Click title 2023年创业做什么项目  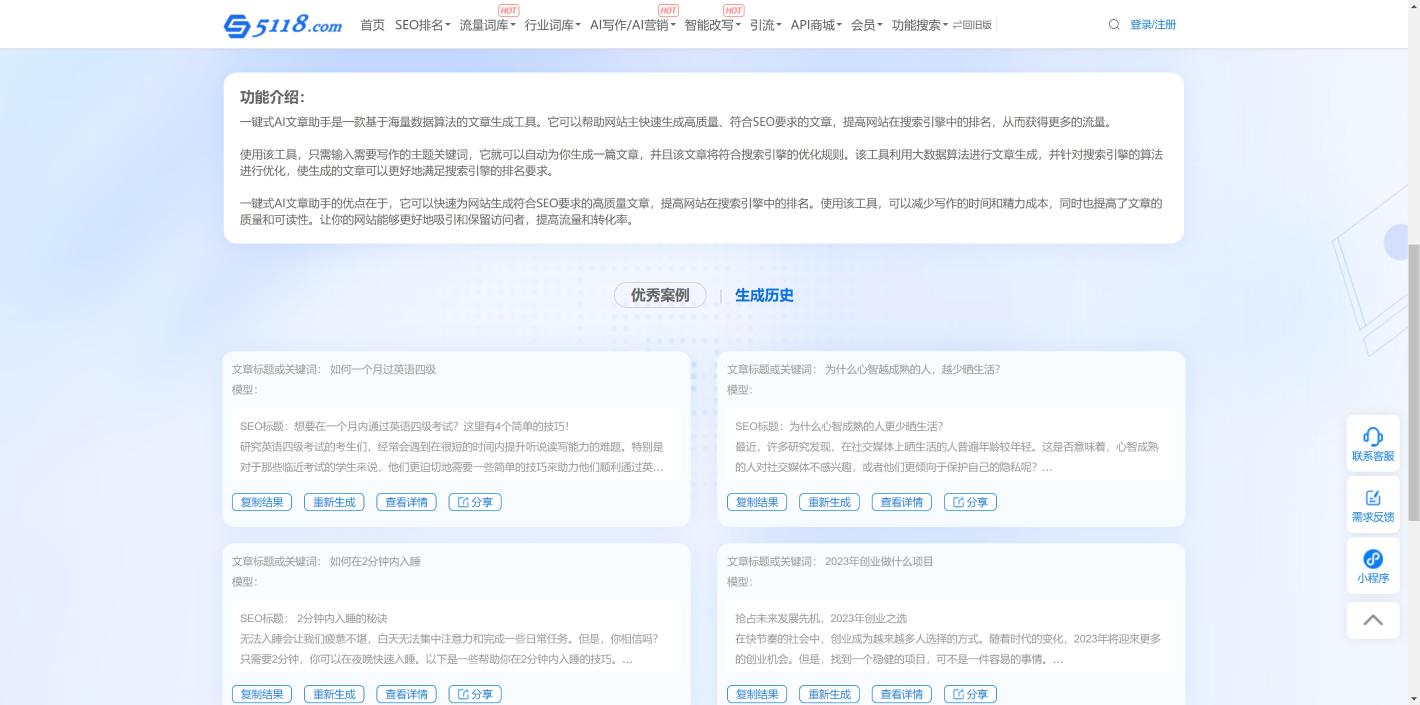879,561
